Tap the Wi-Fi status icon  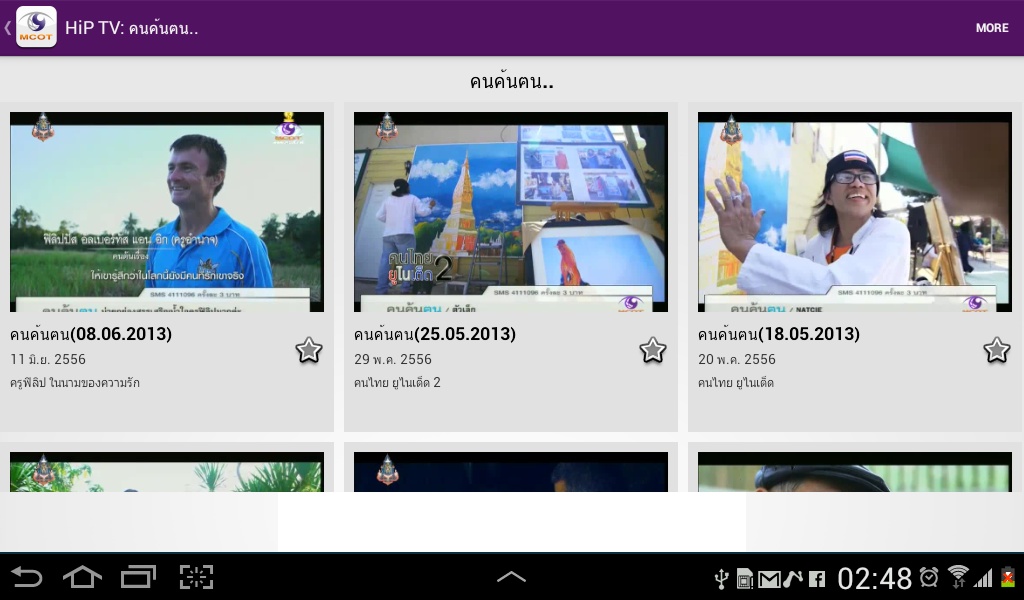(958, 577)
